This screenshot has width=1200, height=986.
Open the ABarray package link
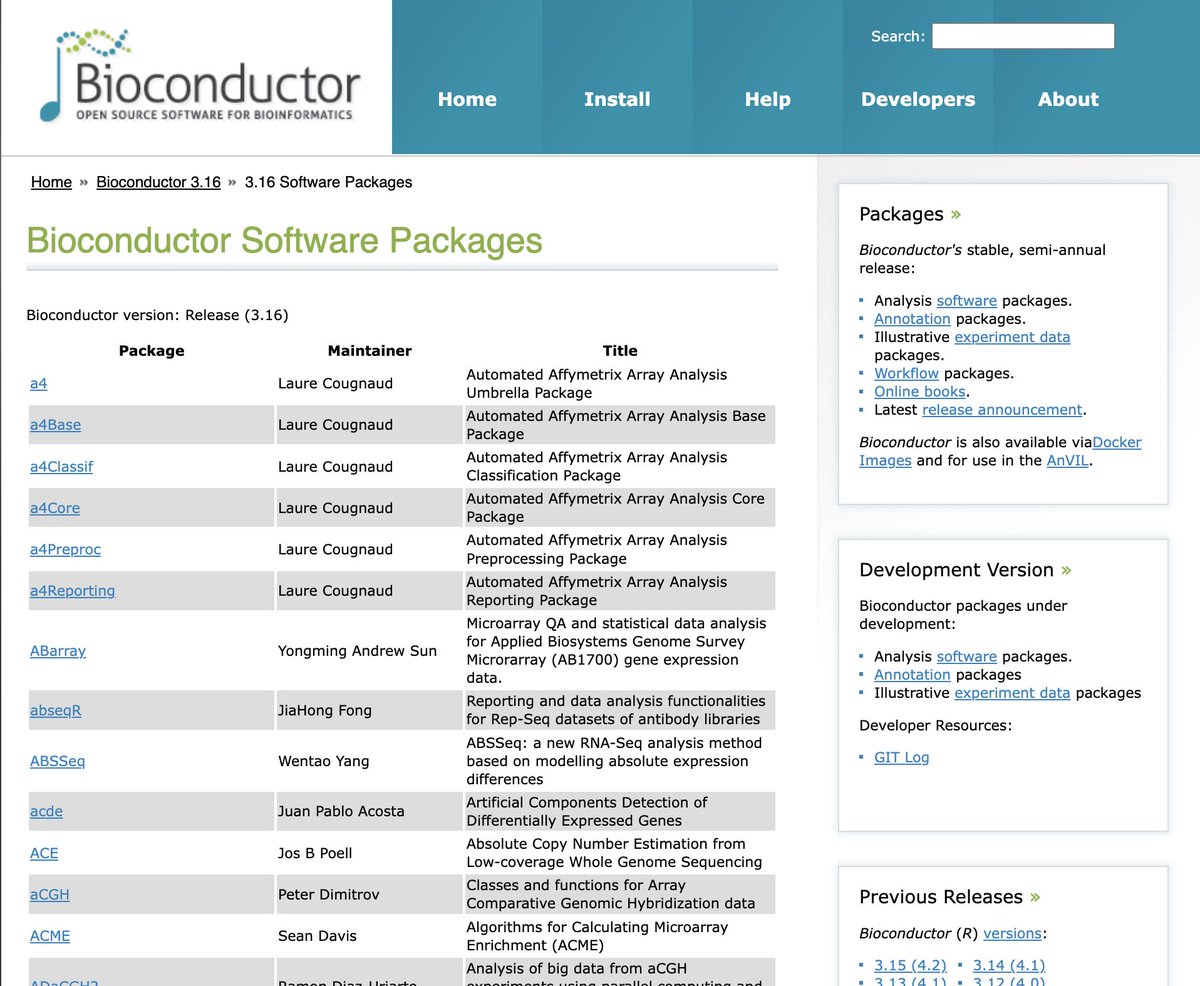tap(58, 651)
